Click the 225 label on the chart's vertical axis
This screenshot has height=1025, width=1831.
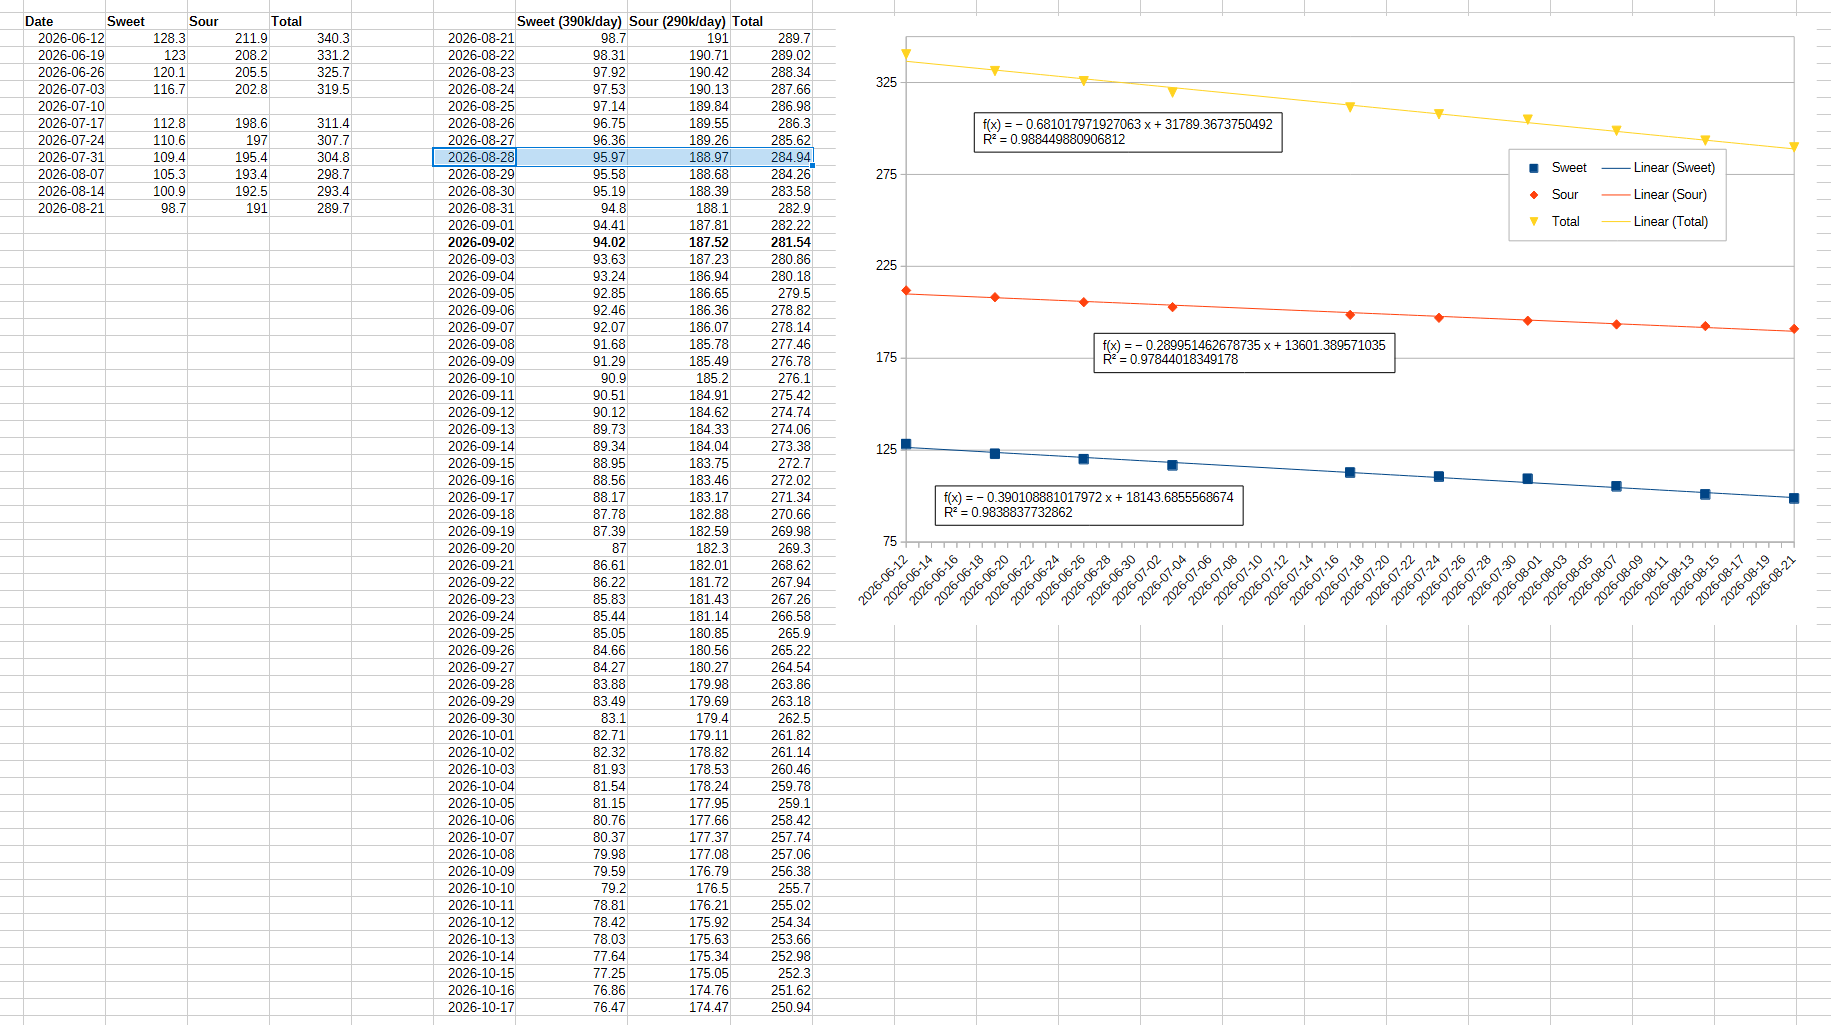[x=886, y=265]
